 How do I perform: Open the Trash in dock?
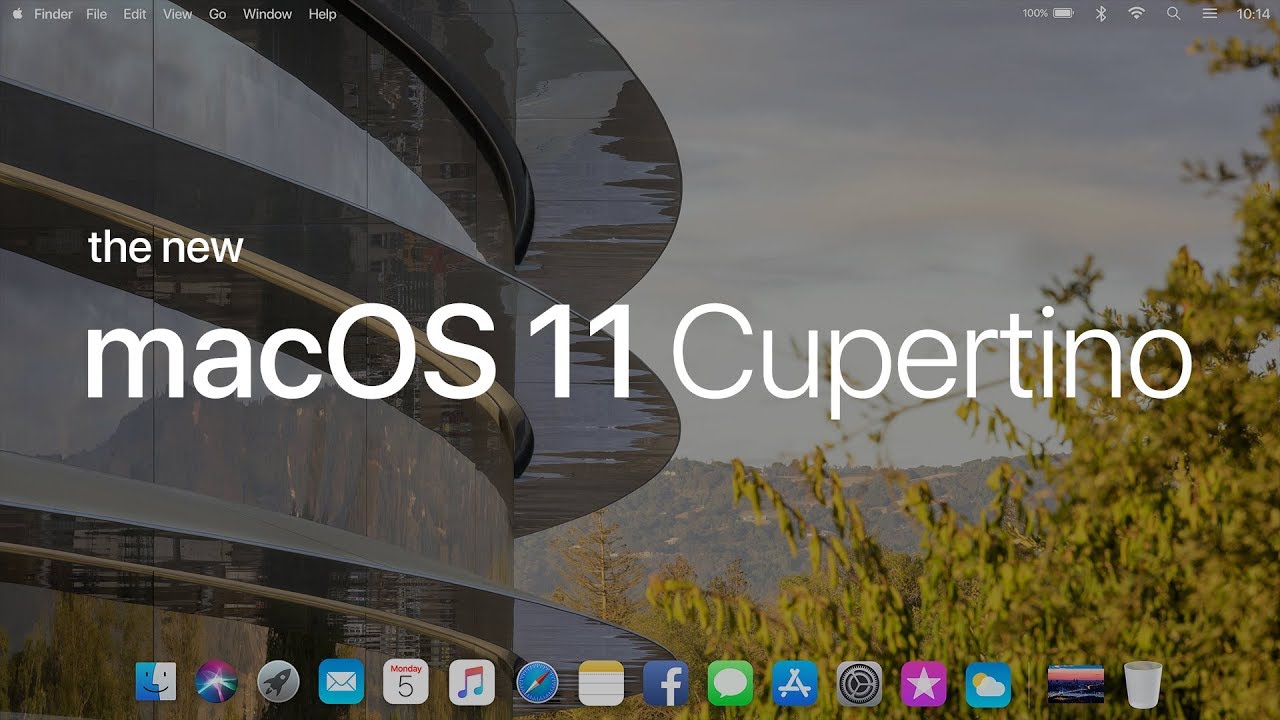coord(1142,683)
